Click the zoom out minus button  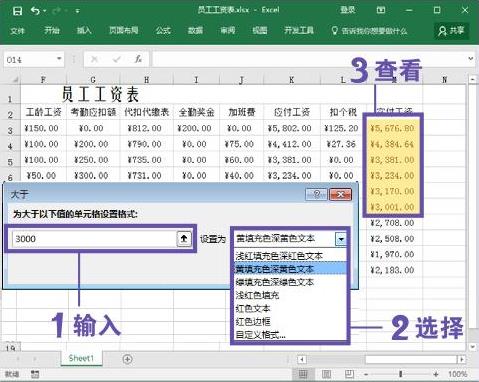(366, 374)
